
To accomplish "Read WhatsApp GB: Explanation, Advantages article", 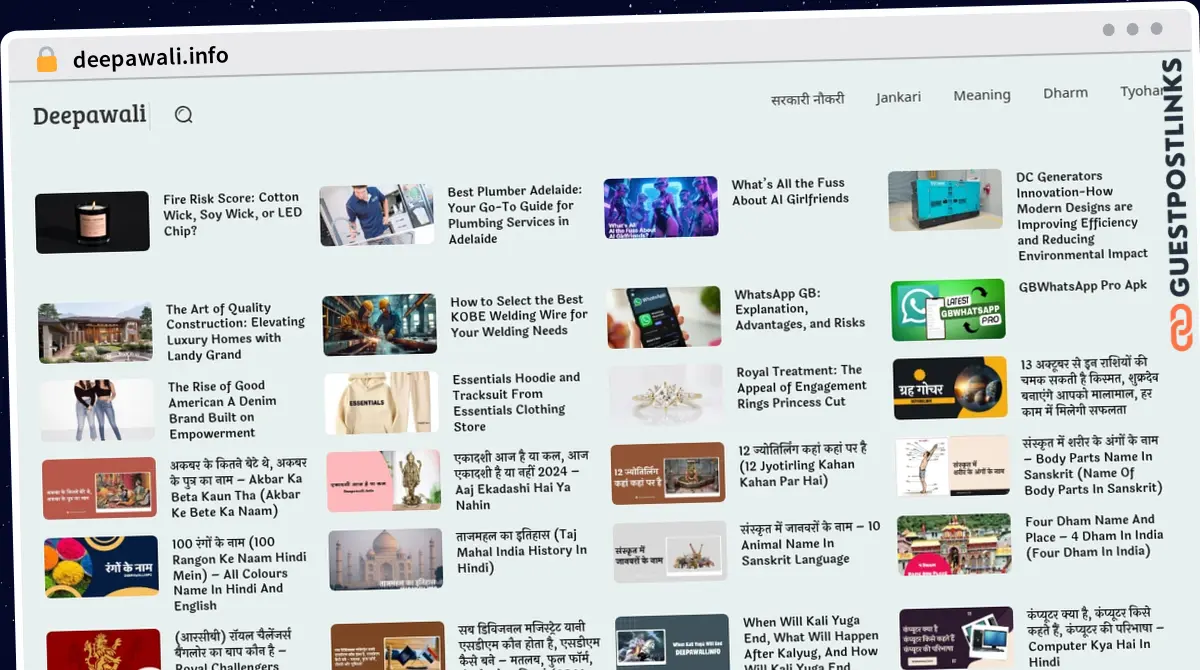I will pyautogui.click(x=800, y=308).
